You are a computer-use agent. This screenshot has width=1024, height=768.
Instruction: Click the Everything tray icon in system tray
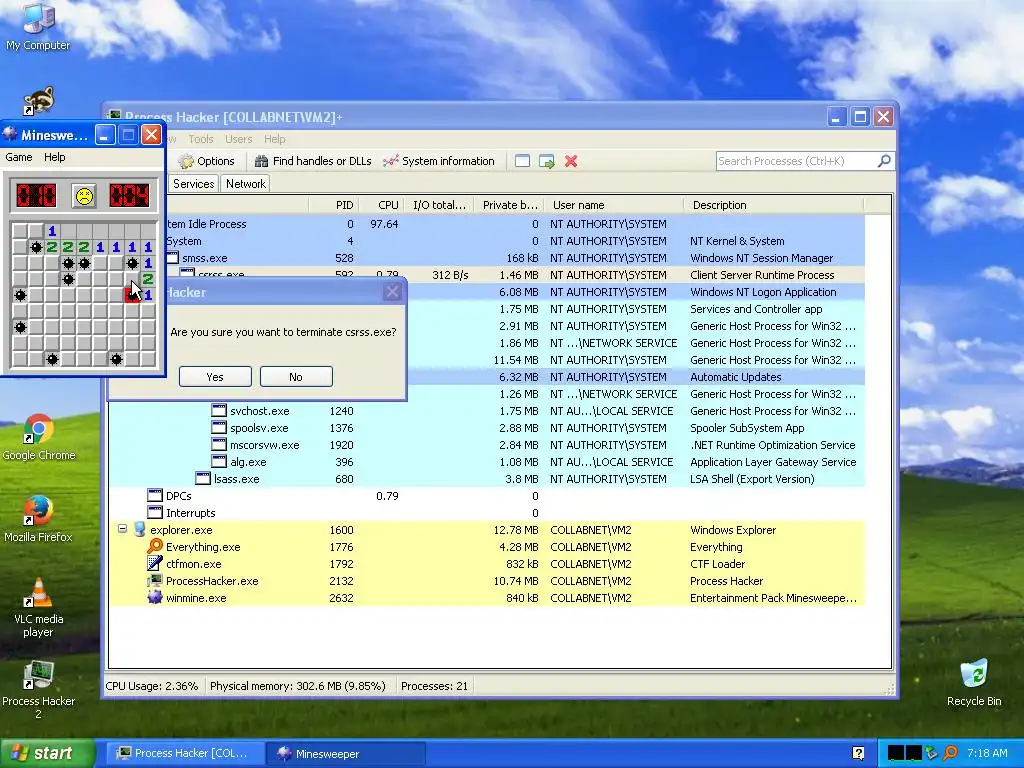[x=950, y=753]
